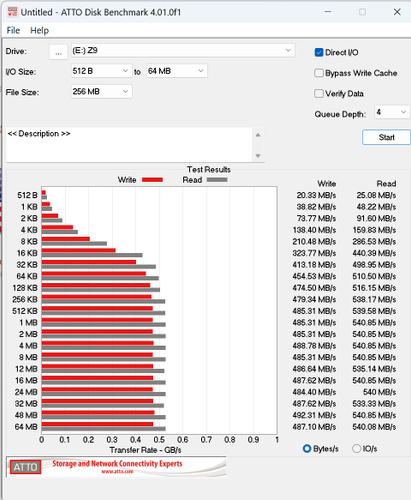
Task: Select the Bytes/s radio button
Action: (x=307, y=449)
